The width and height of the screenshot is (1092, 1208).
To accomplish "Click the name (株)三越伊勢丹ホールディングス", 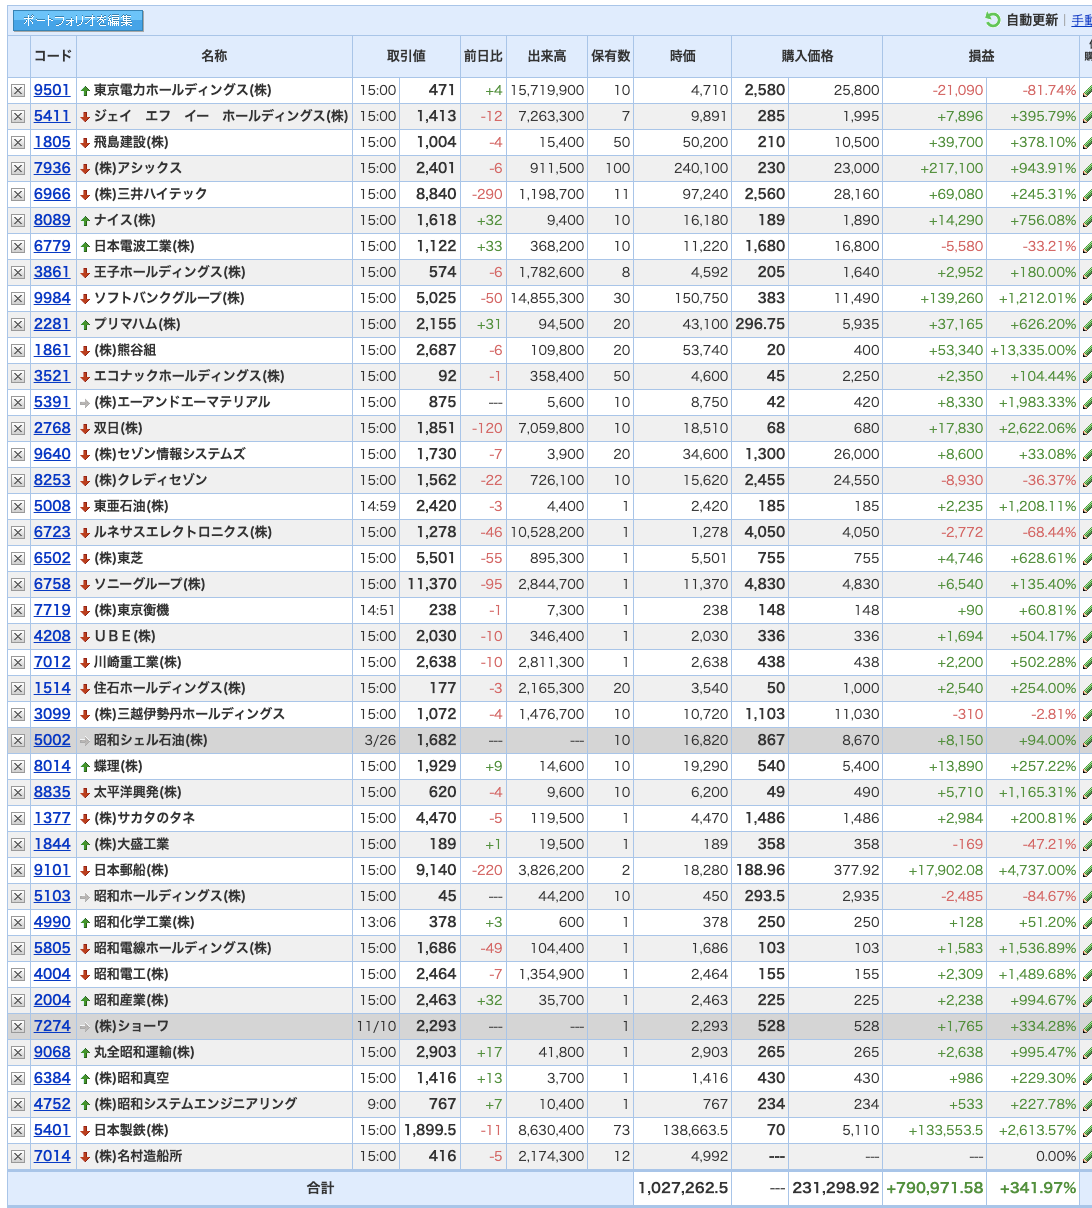I will tap(189, 714).
